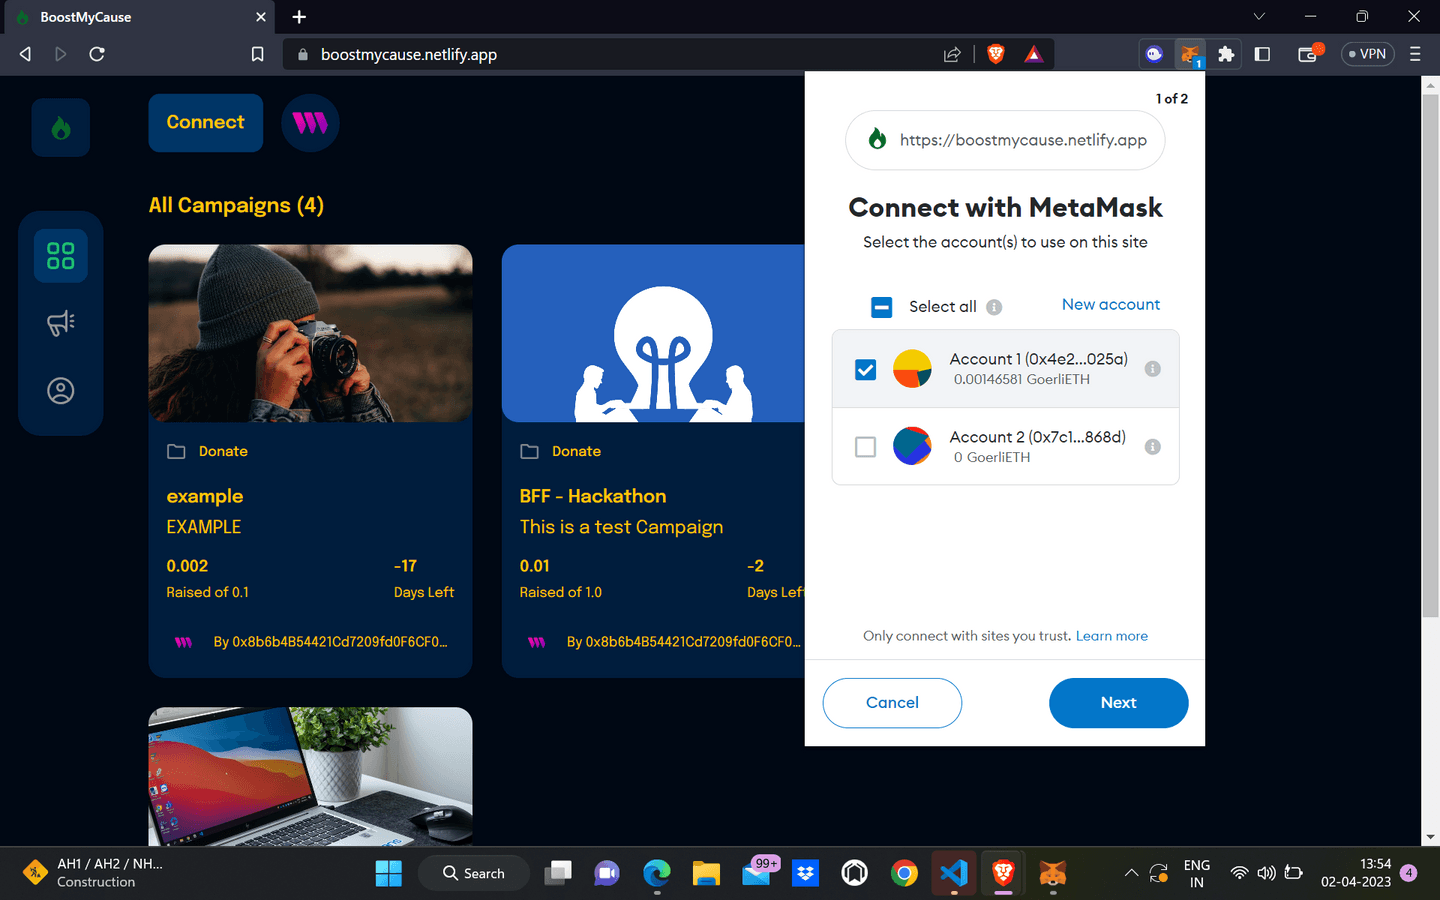
Task: Bookmark this page via bookmark icon
Action: coord(257,54)
